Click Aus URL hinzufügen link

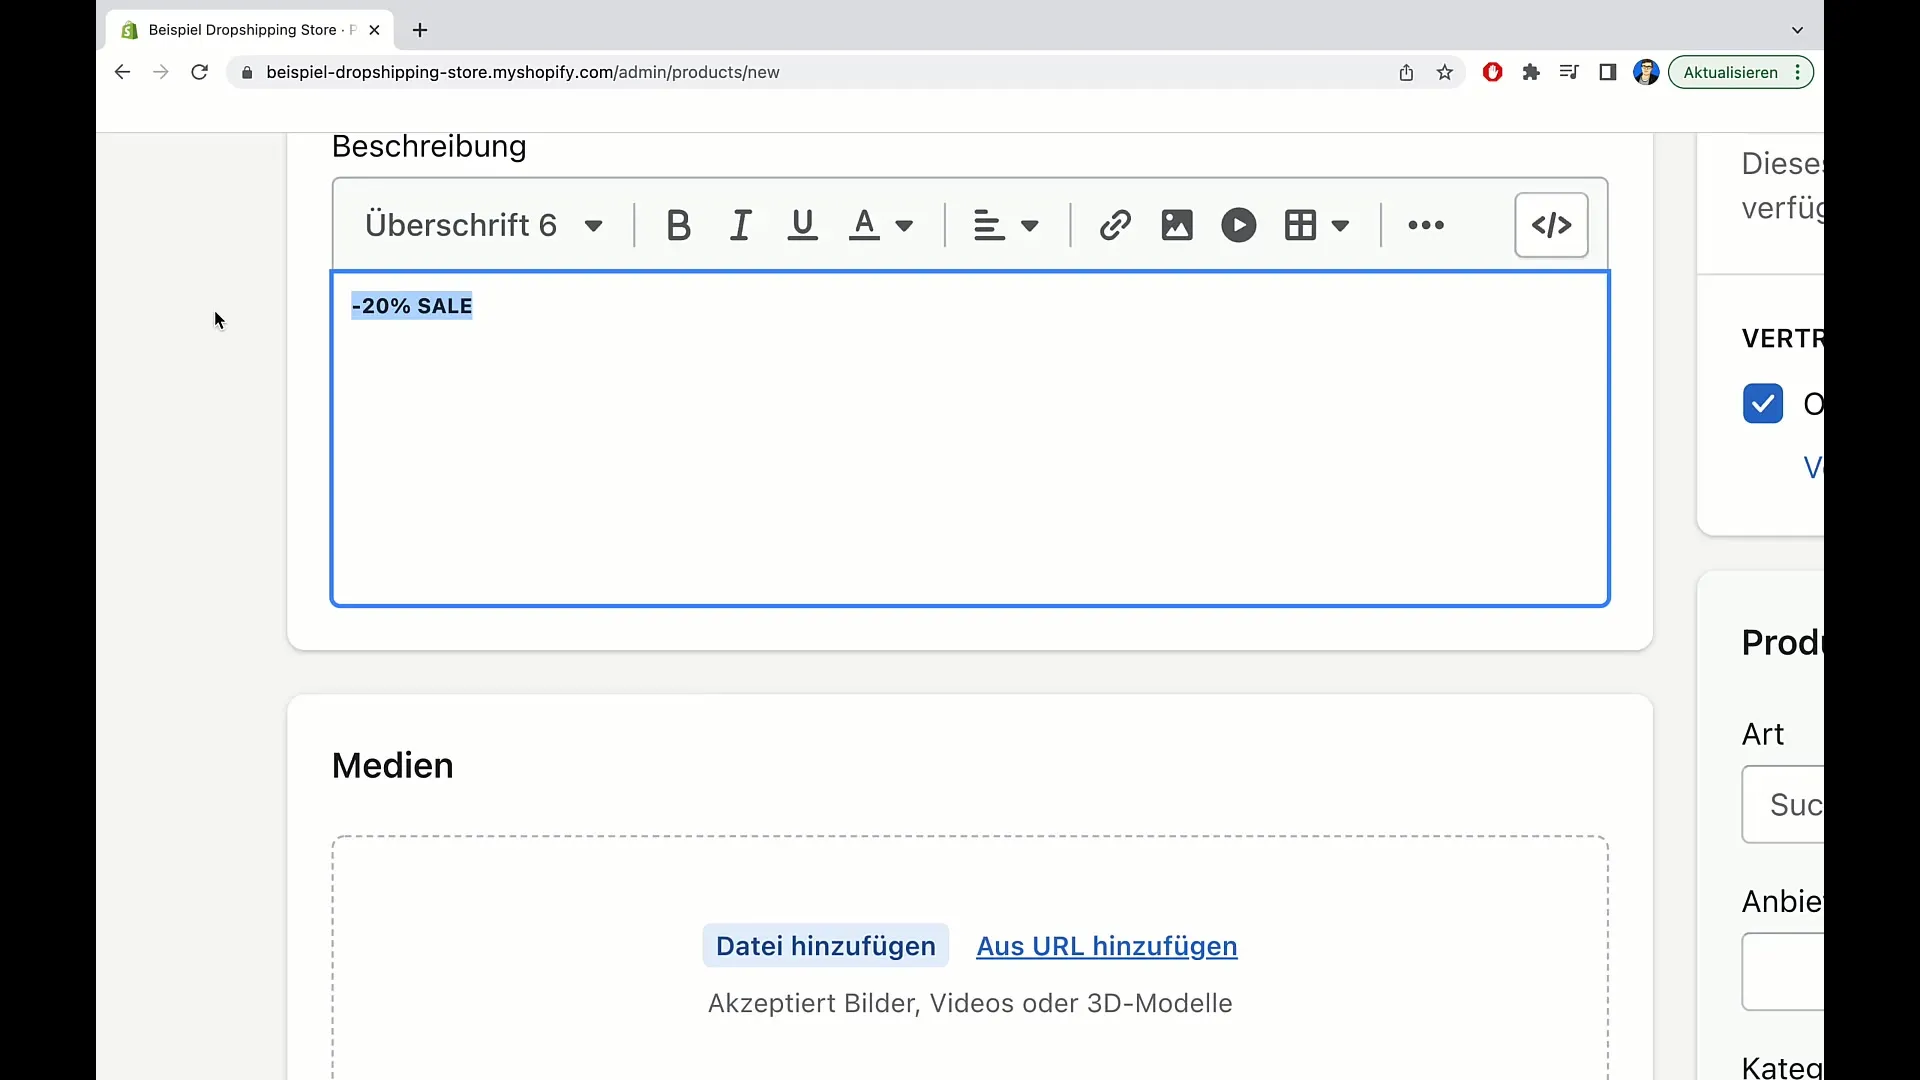point(1107,946)
